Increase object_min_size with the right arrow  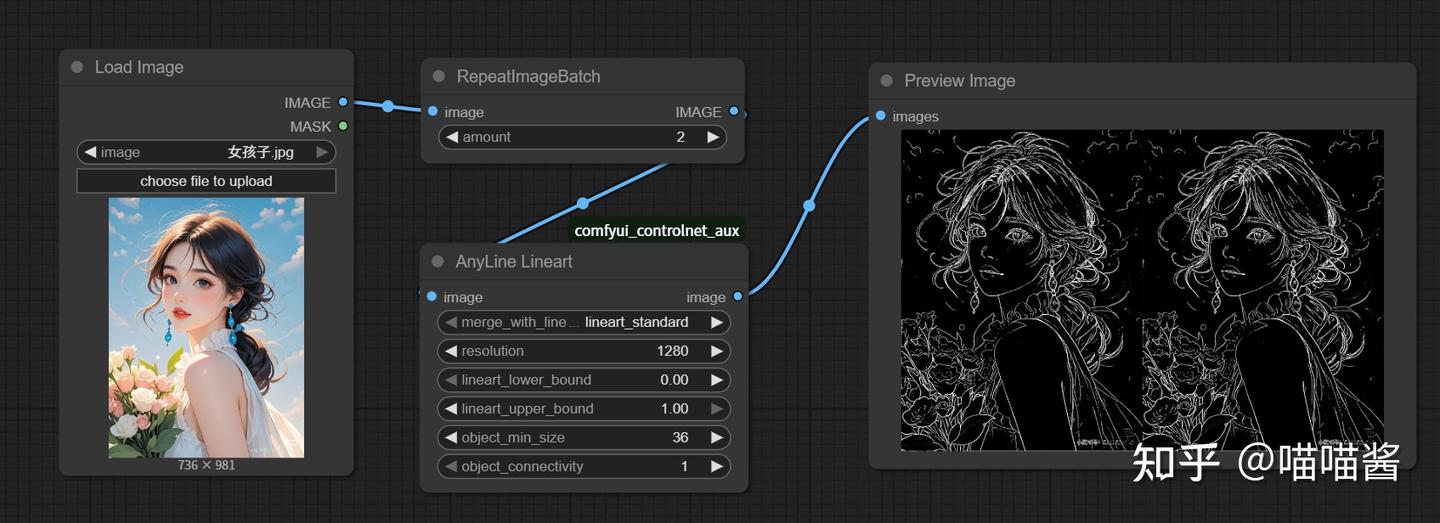coord(716,437)
